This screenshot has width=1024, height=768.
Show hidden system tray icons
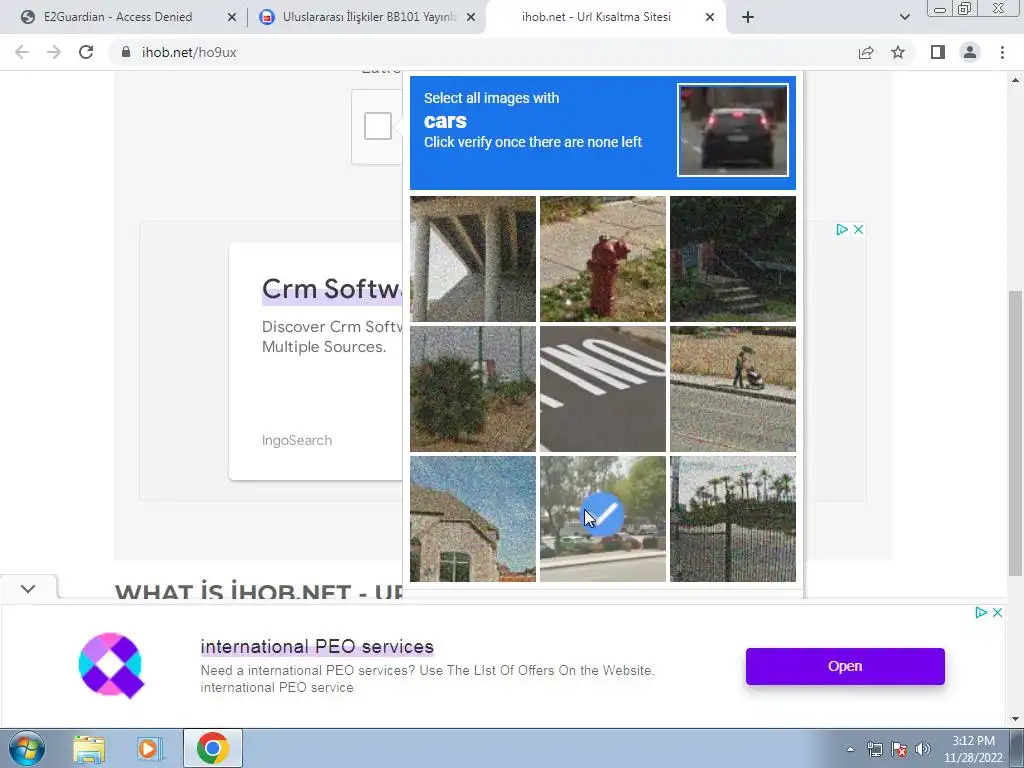pos(850,749)
